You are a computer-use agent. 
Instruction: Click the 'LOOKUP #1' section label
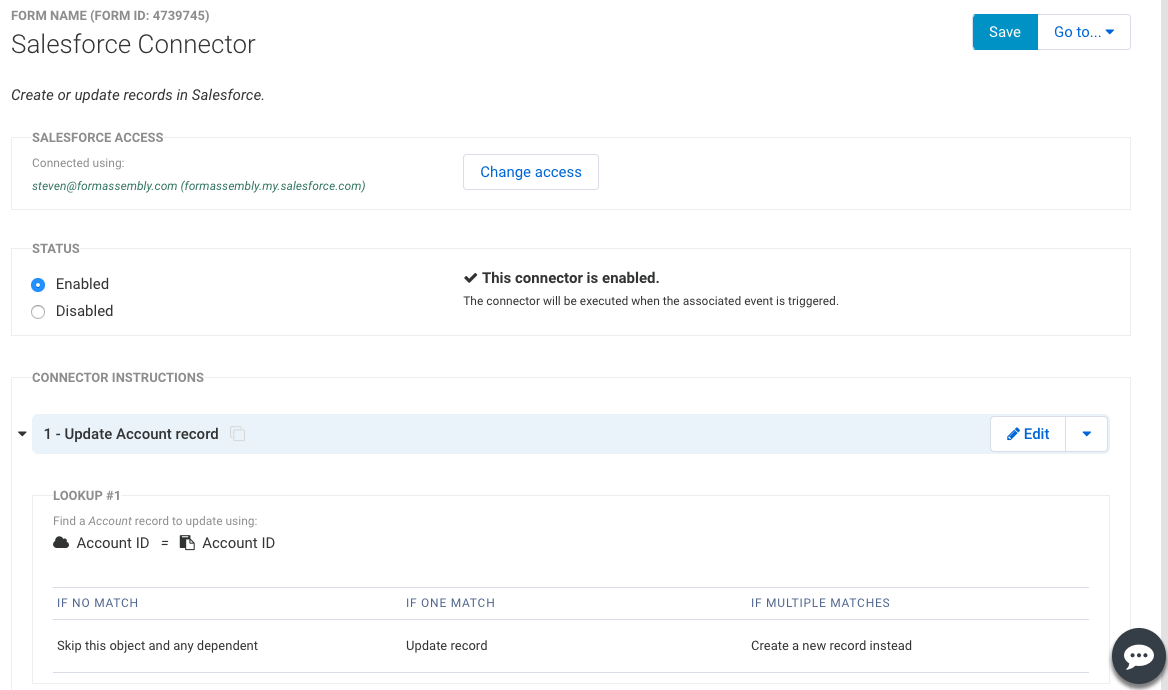(x=86, y=496)
